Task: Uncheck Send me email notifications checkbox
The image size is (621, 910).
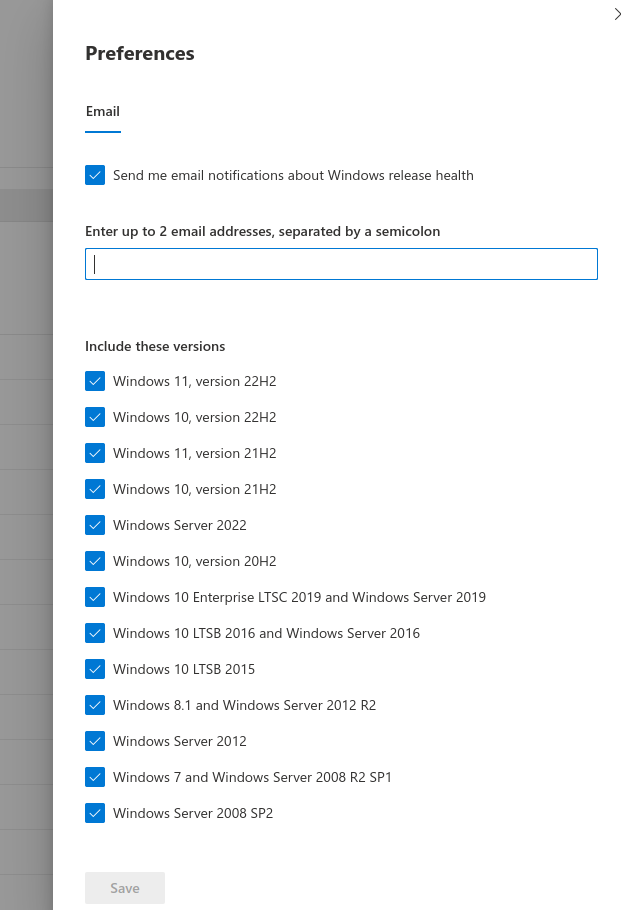Action: tap(95, 175)
